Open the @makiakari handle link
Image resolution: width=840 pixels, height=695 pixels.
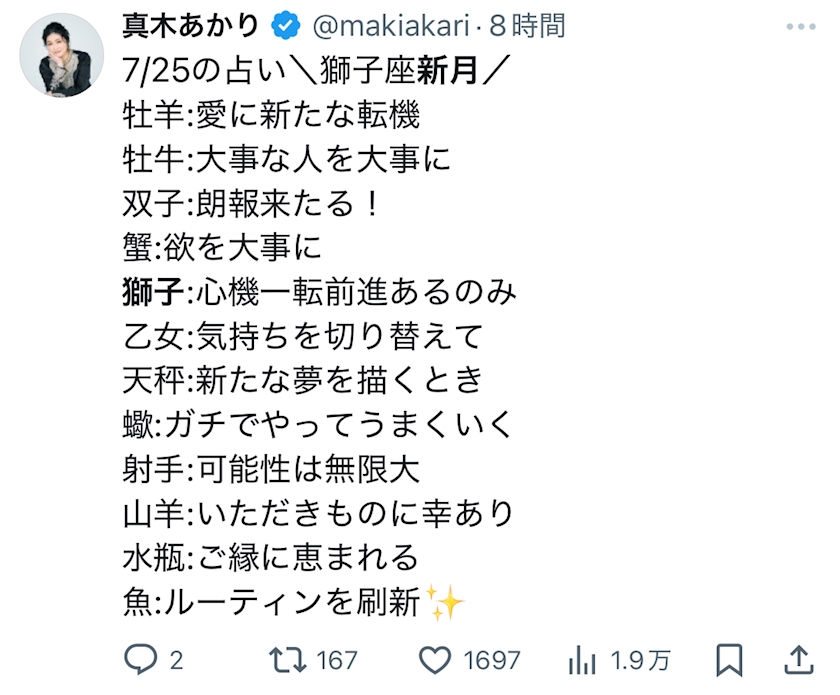pos(391,26)
